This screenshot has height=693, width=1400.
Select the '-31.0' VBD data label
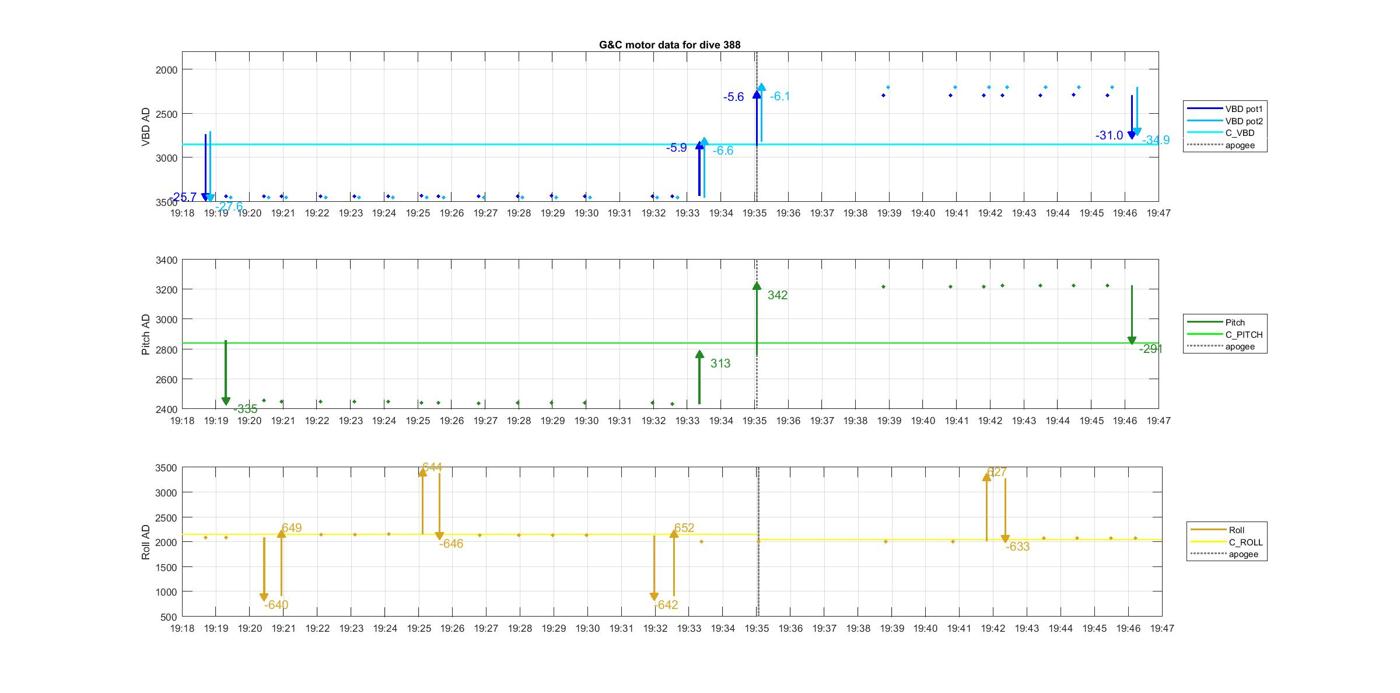click(x=1109, y=136)
